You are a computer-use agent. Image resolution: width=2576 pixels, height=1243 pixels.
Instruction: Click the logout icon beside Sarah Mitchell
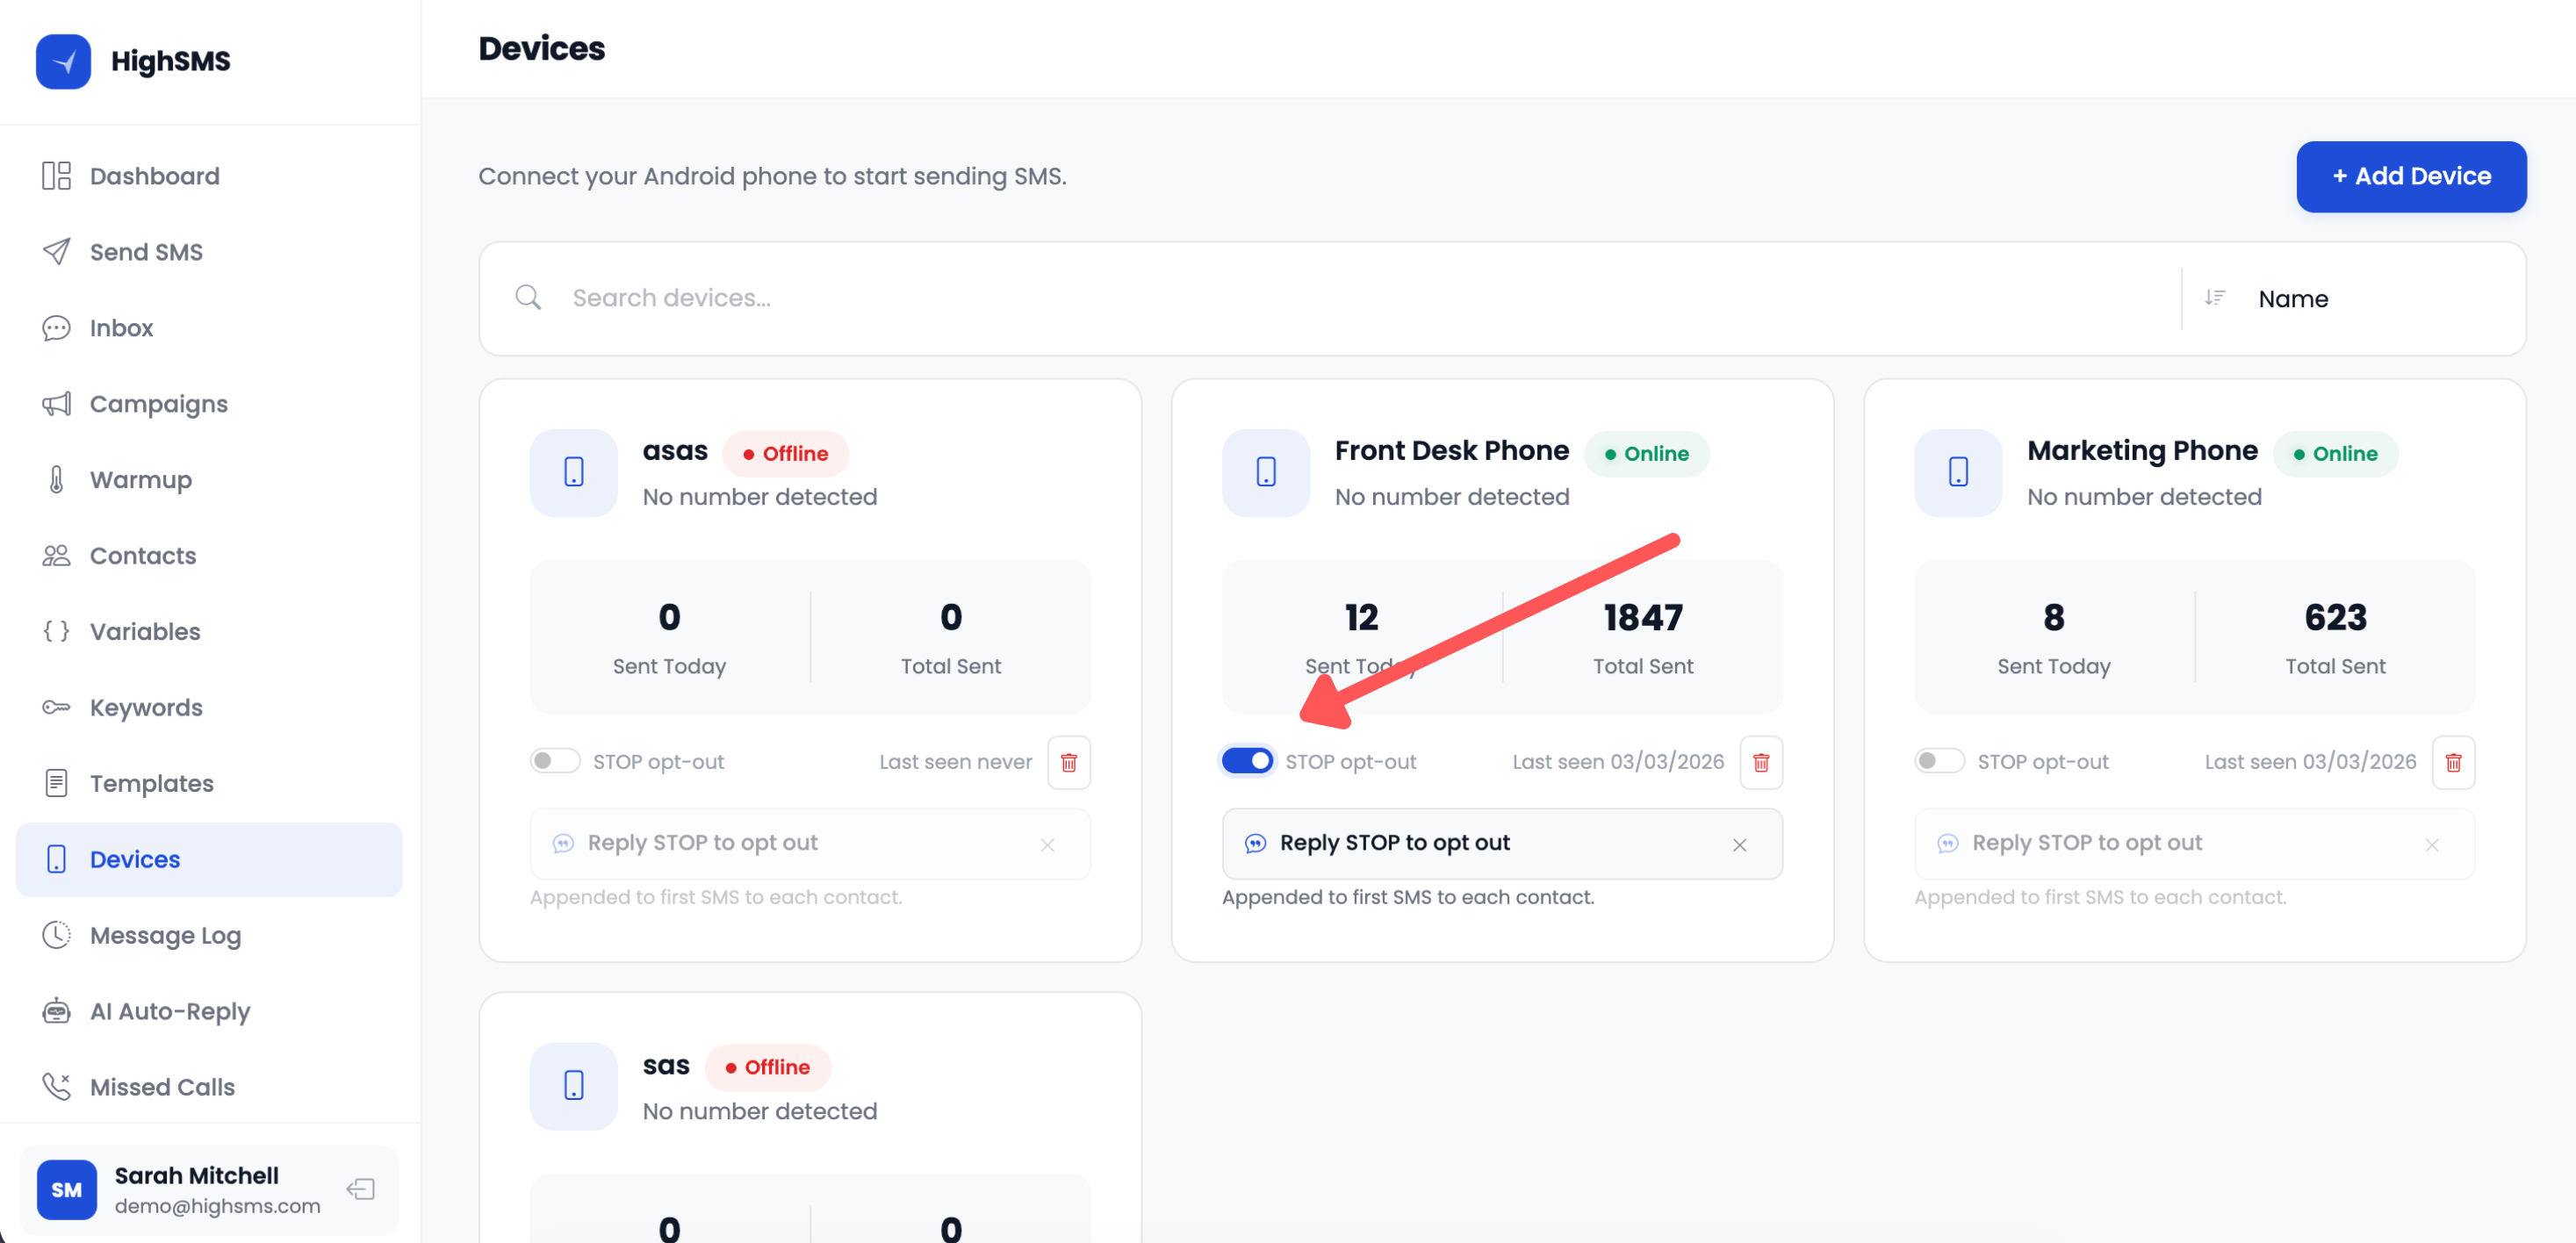tap(360, 1188)
